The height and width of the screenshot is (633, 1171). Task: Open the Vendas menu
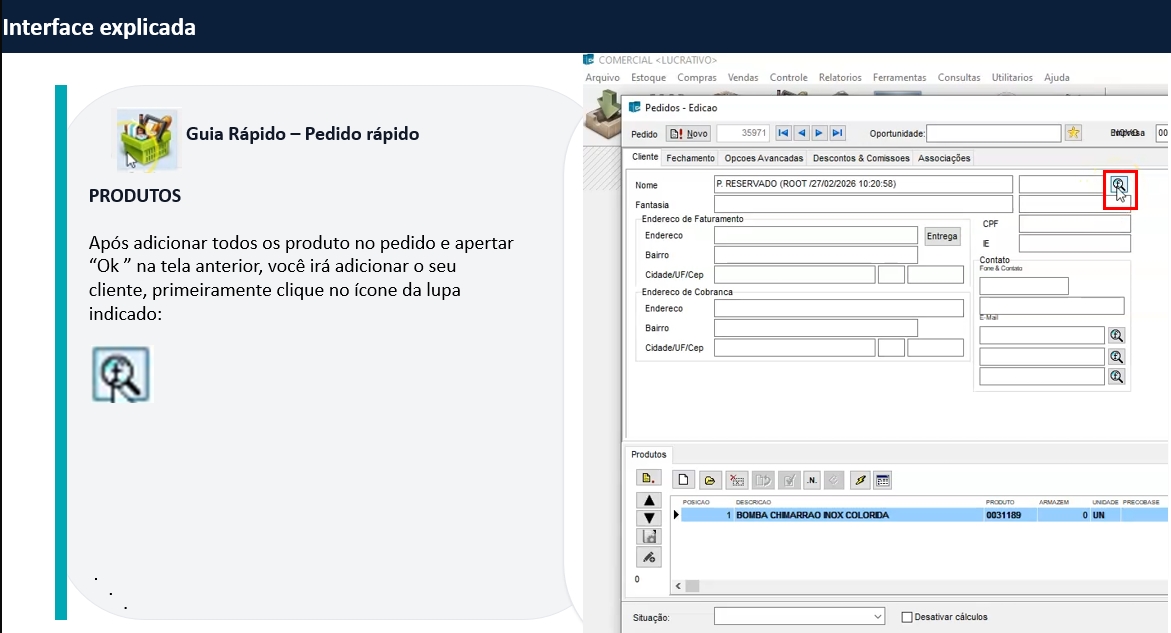742,77
